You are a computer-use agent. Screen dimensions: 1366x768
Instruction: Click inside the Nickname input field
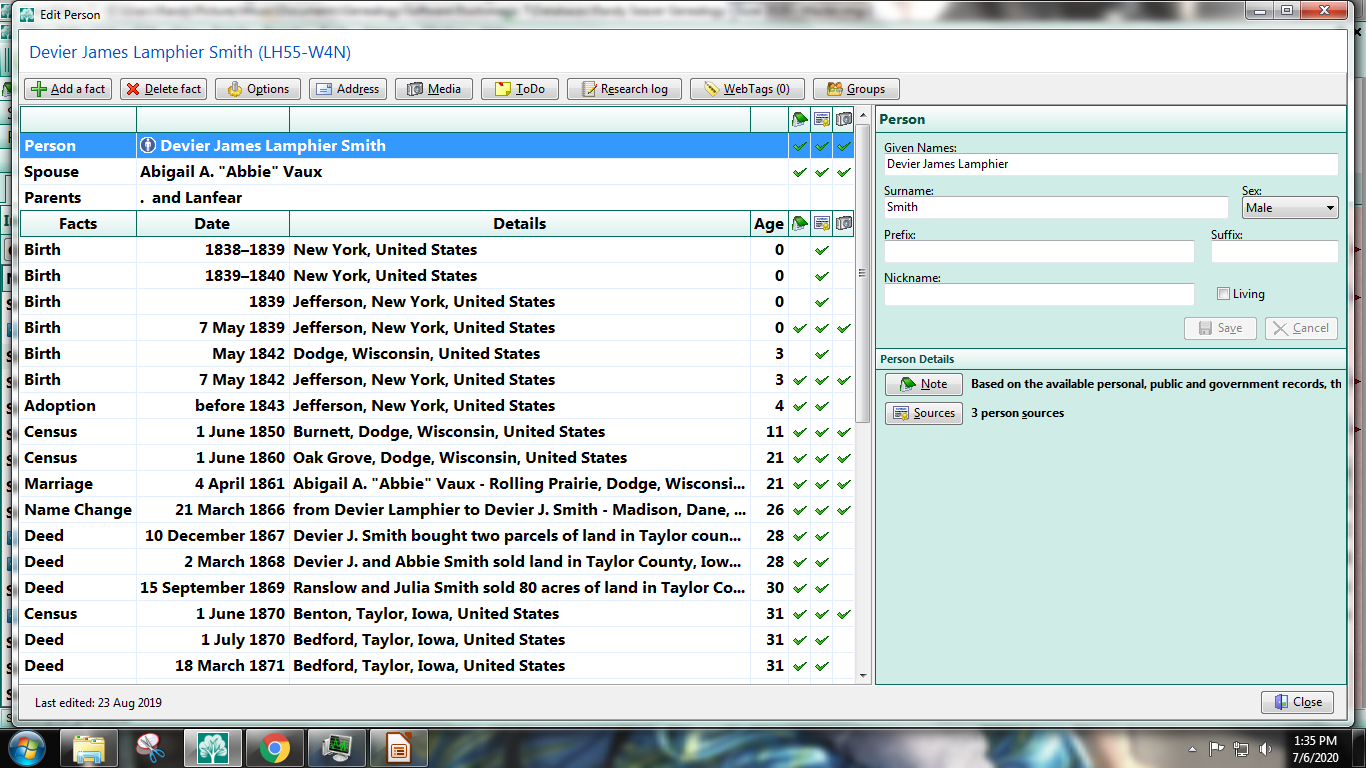1038,294
